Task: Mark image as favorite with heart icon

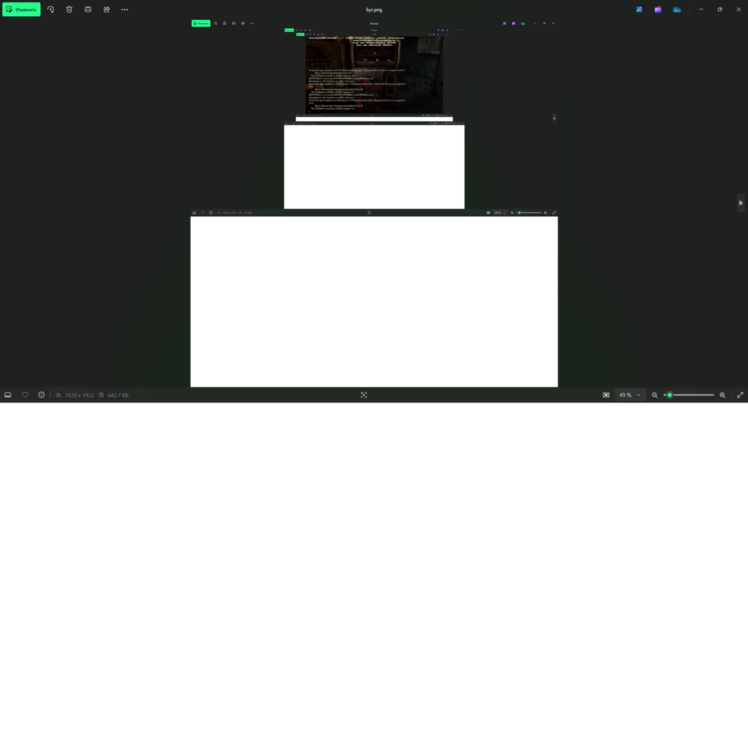Action: 25,395
